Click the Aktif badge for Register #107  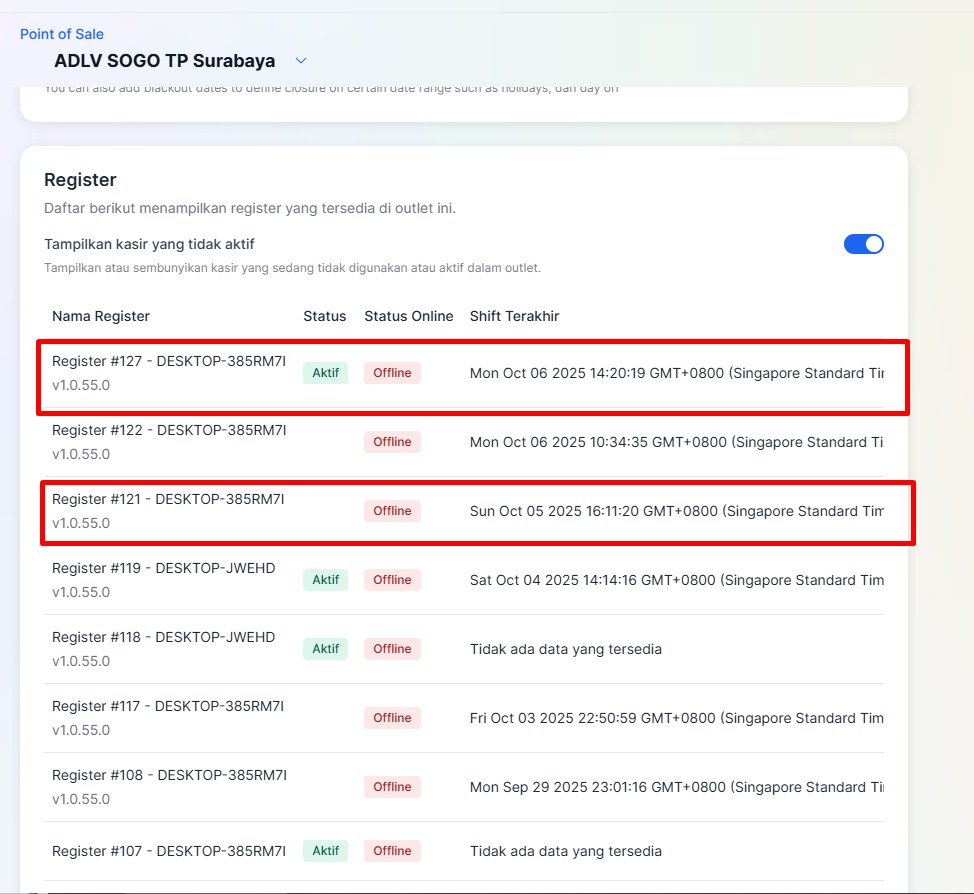325,851
